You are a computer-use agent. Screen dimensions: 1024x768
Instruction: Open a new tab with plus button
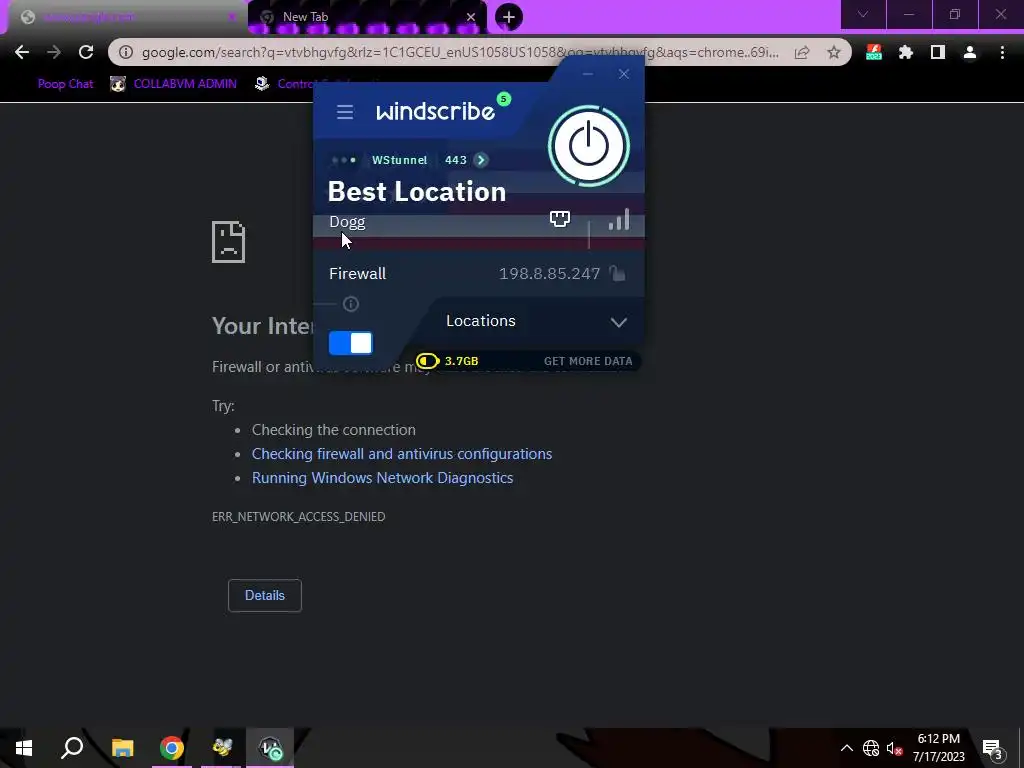coord(509,17)
